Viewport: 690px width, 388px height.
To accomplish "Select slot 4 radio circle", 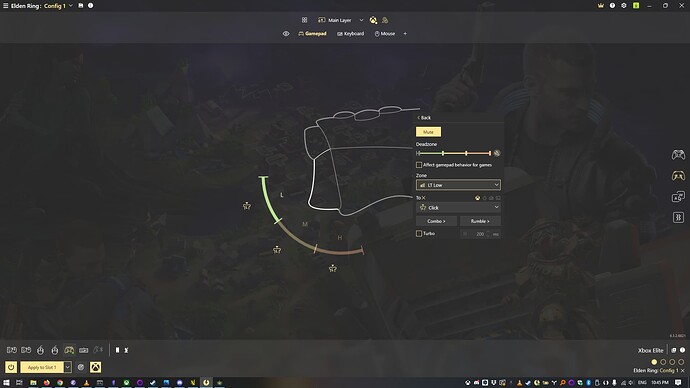I will point(681,362).
